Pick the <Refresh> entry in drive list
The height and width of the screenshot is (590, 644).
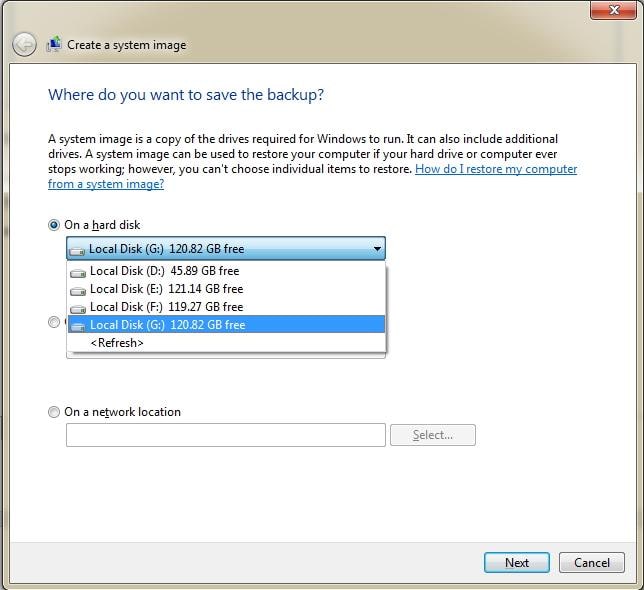coord(226,342)
